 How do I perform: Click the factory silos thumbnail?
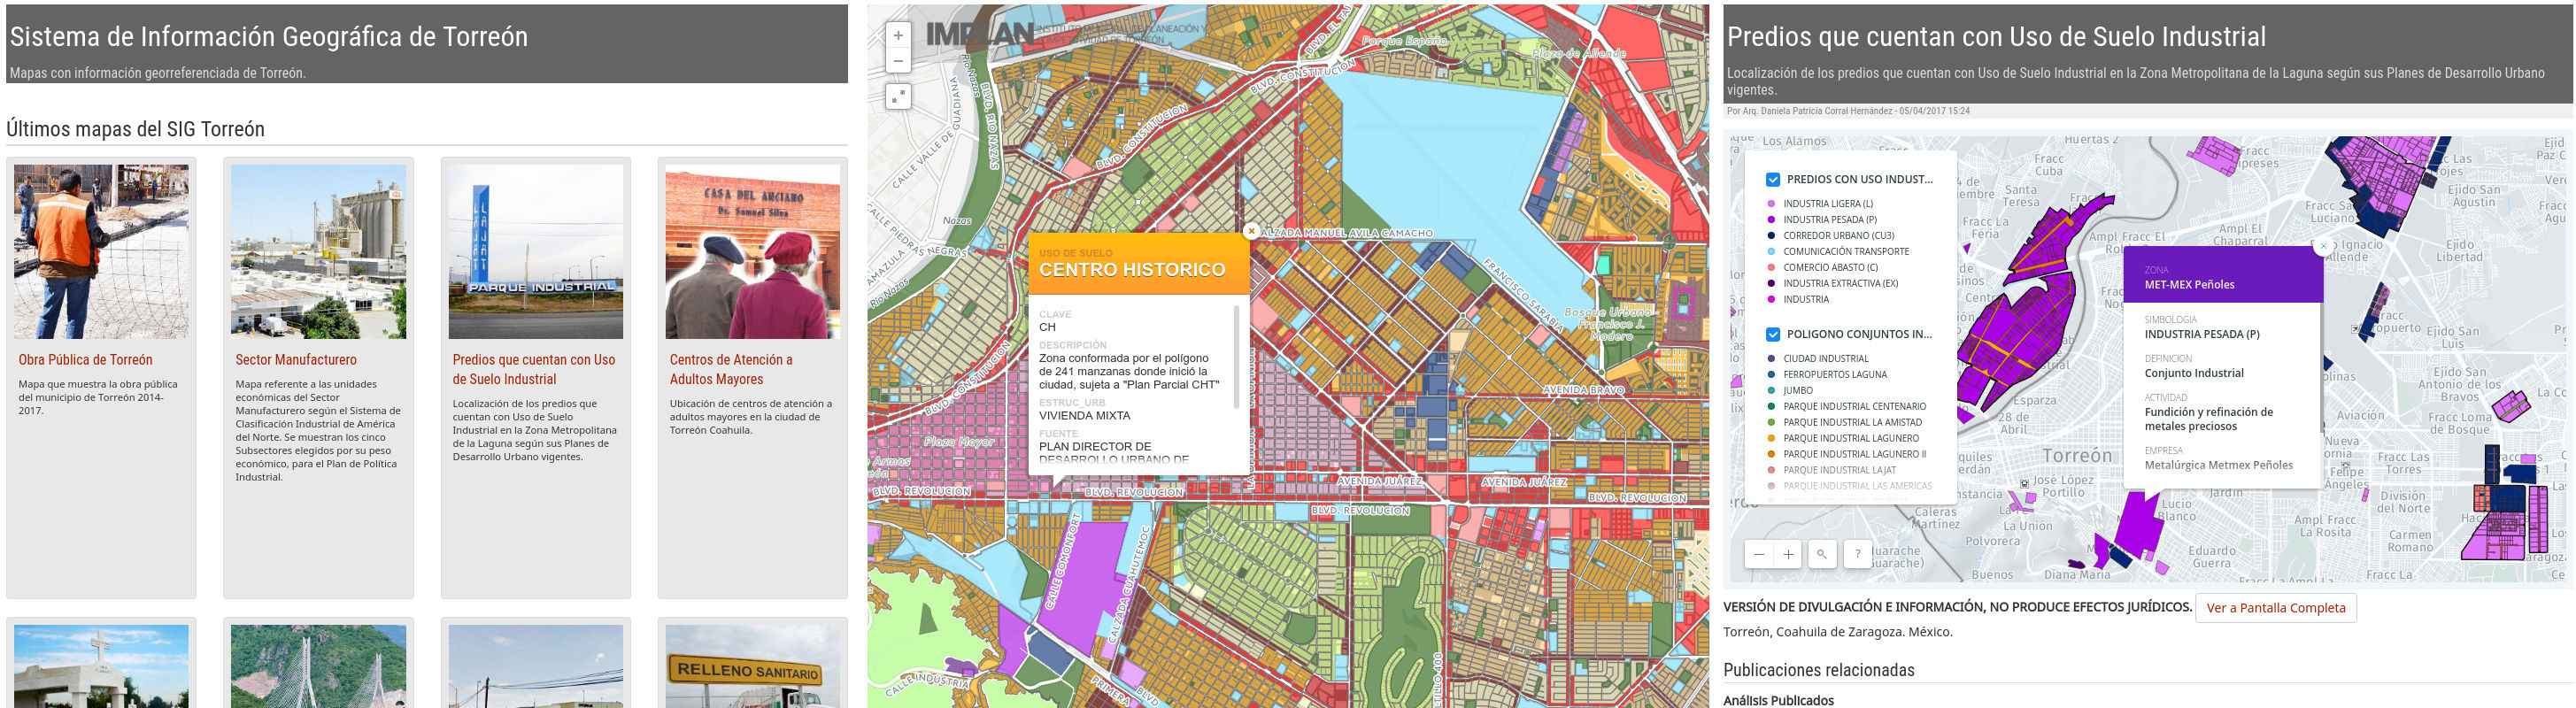(318, 252)
